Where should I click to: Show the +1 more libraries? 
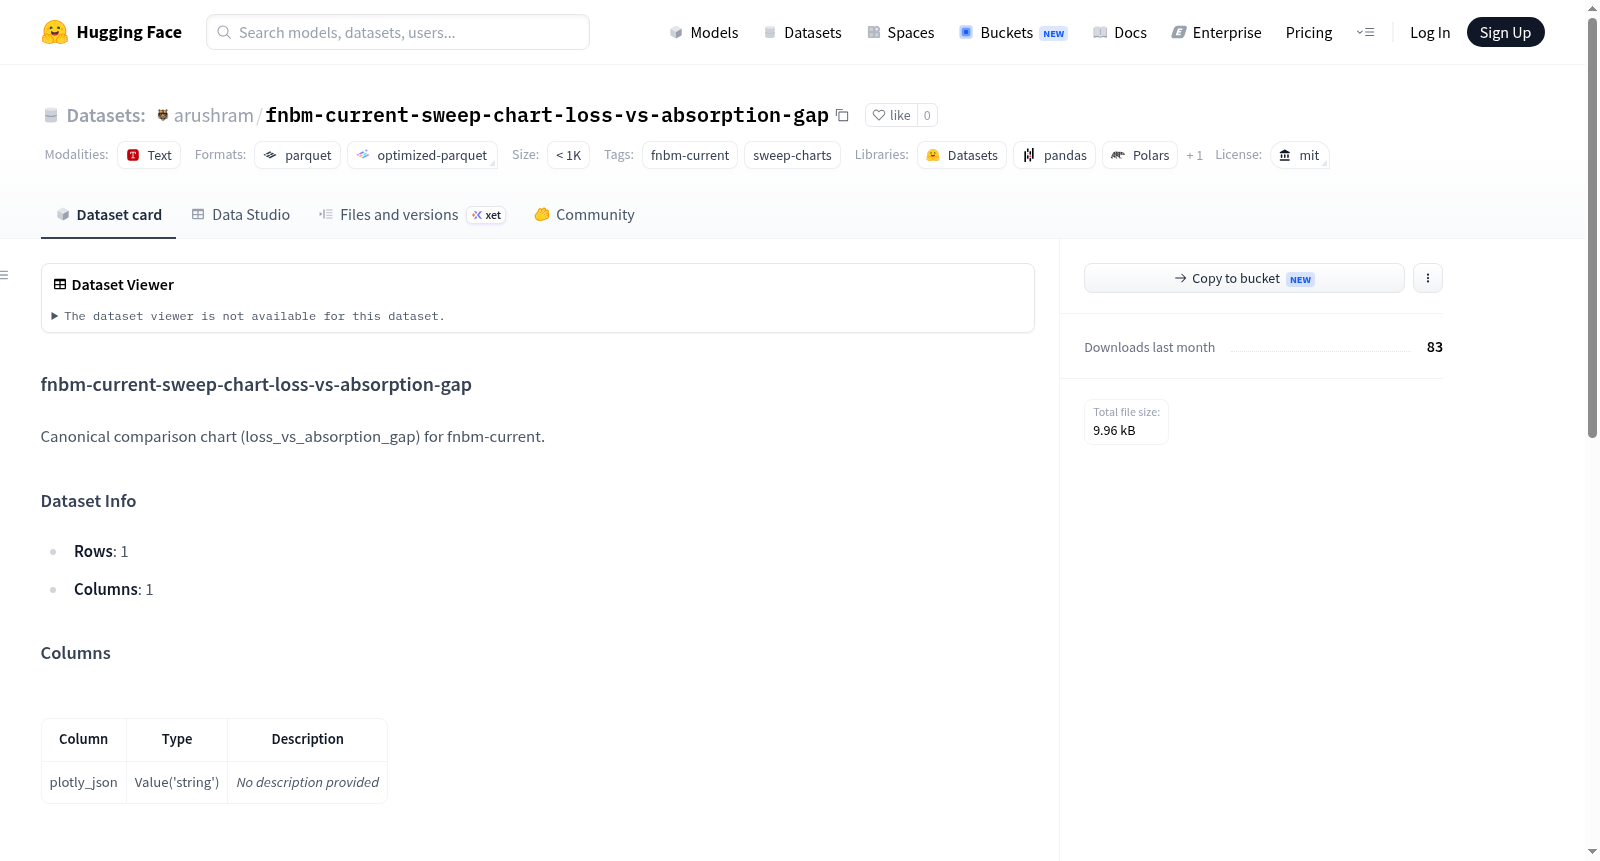(1194, 155)
